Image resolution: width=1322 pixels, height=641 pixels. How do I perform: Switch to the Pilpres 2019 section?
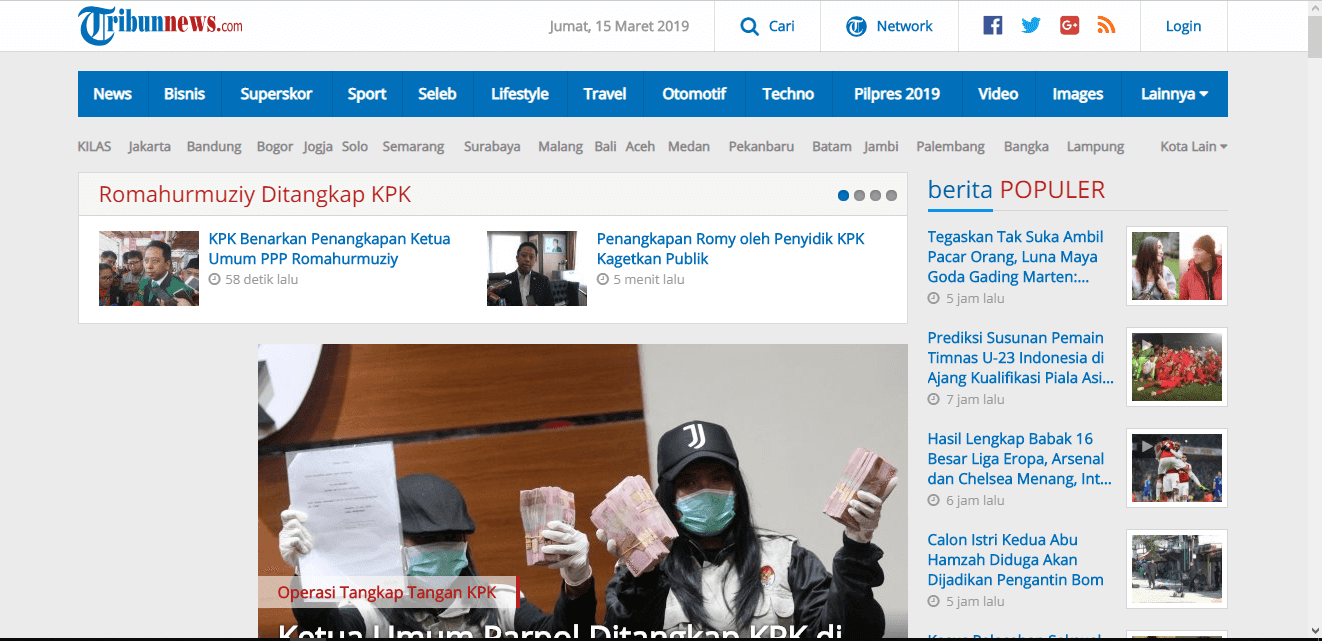click(x=896, y=93)
